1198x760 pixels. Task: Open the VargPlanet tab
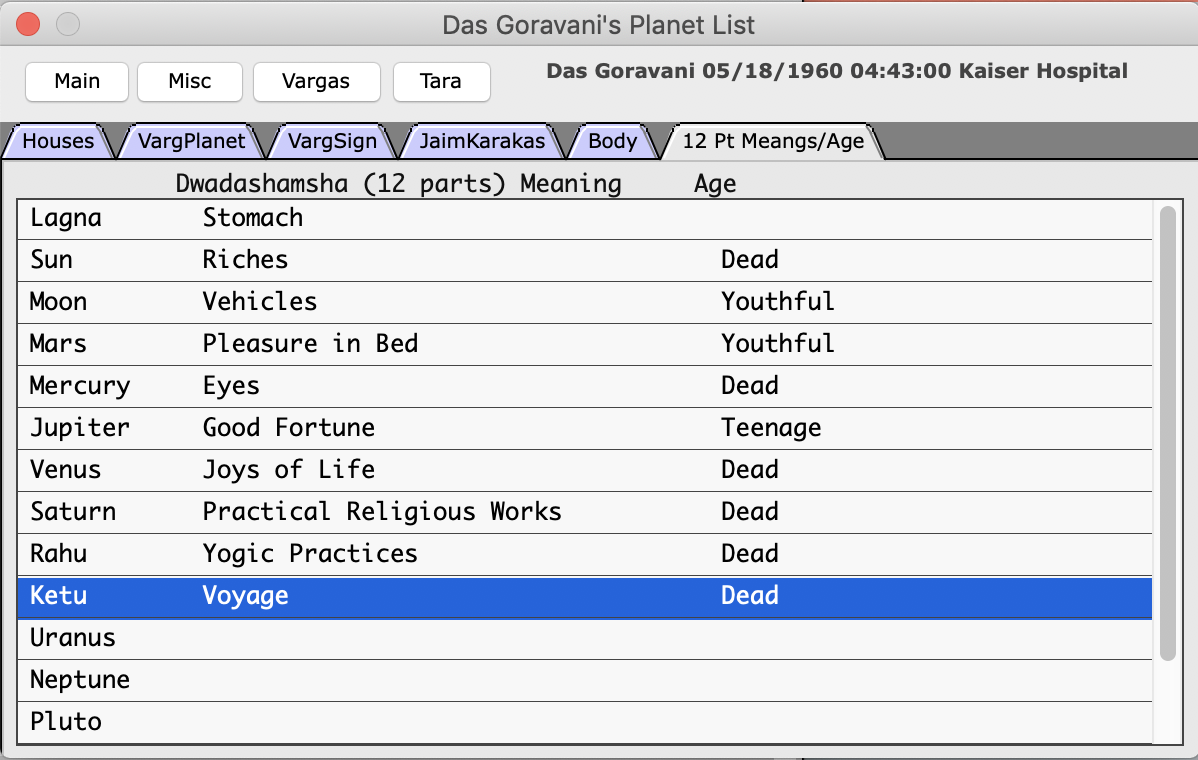pyautogui.click(x=191, y=141)
